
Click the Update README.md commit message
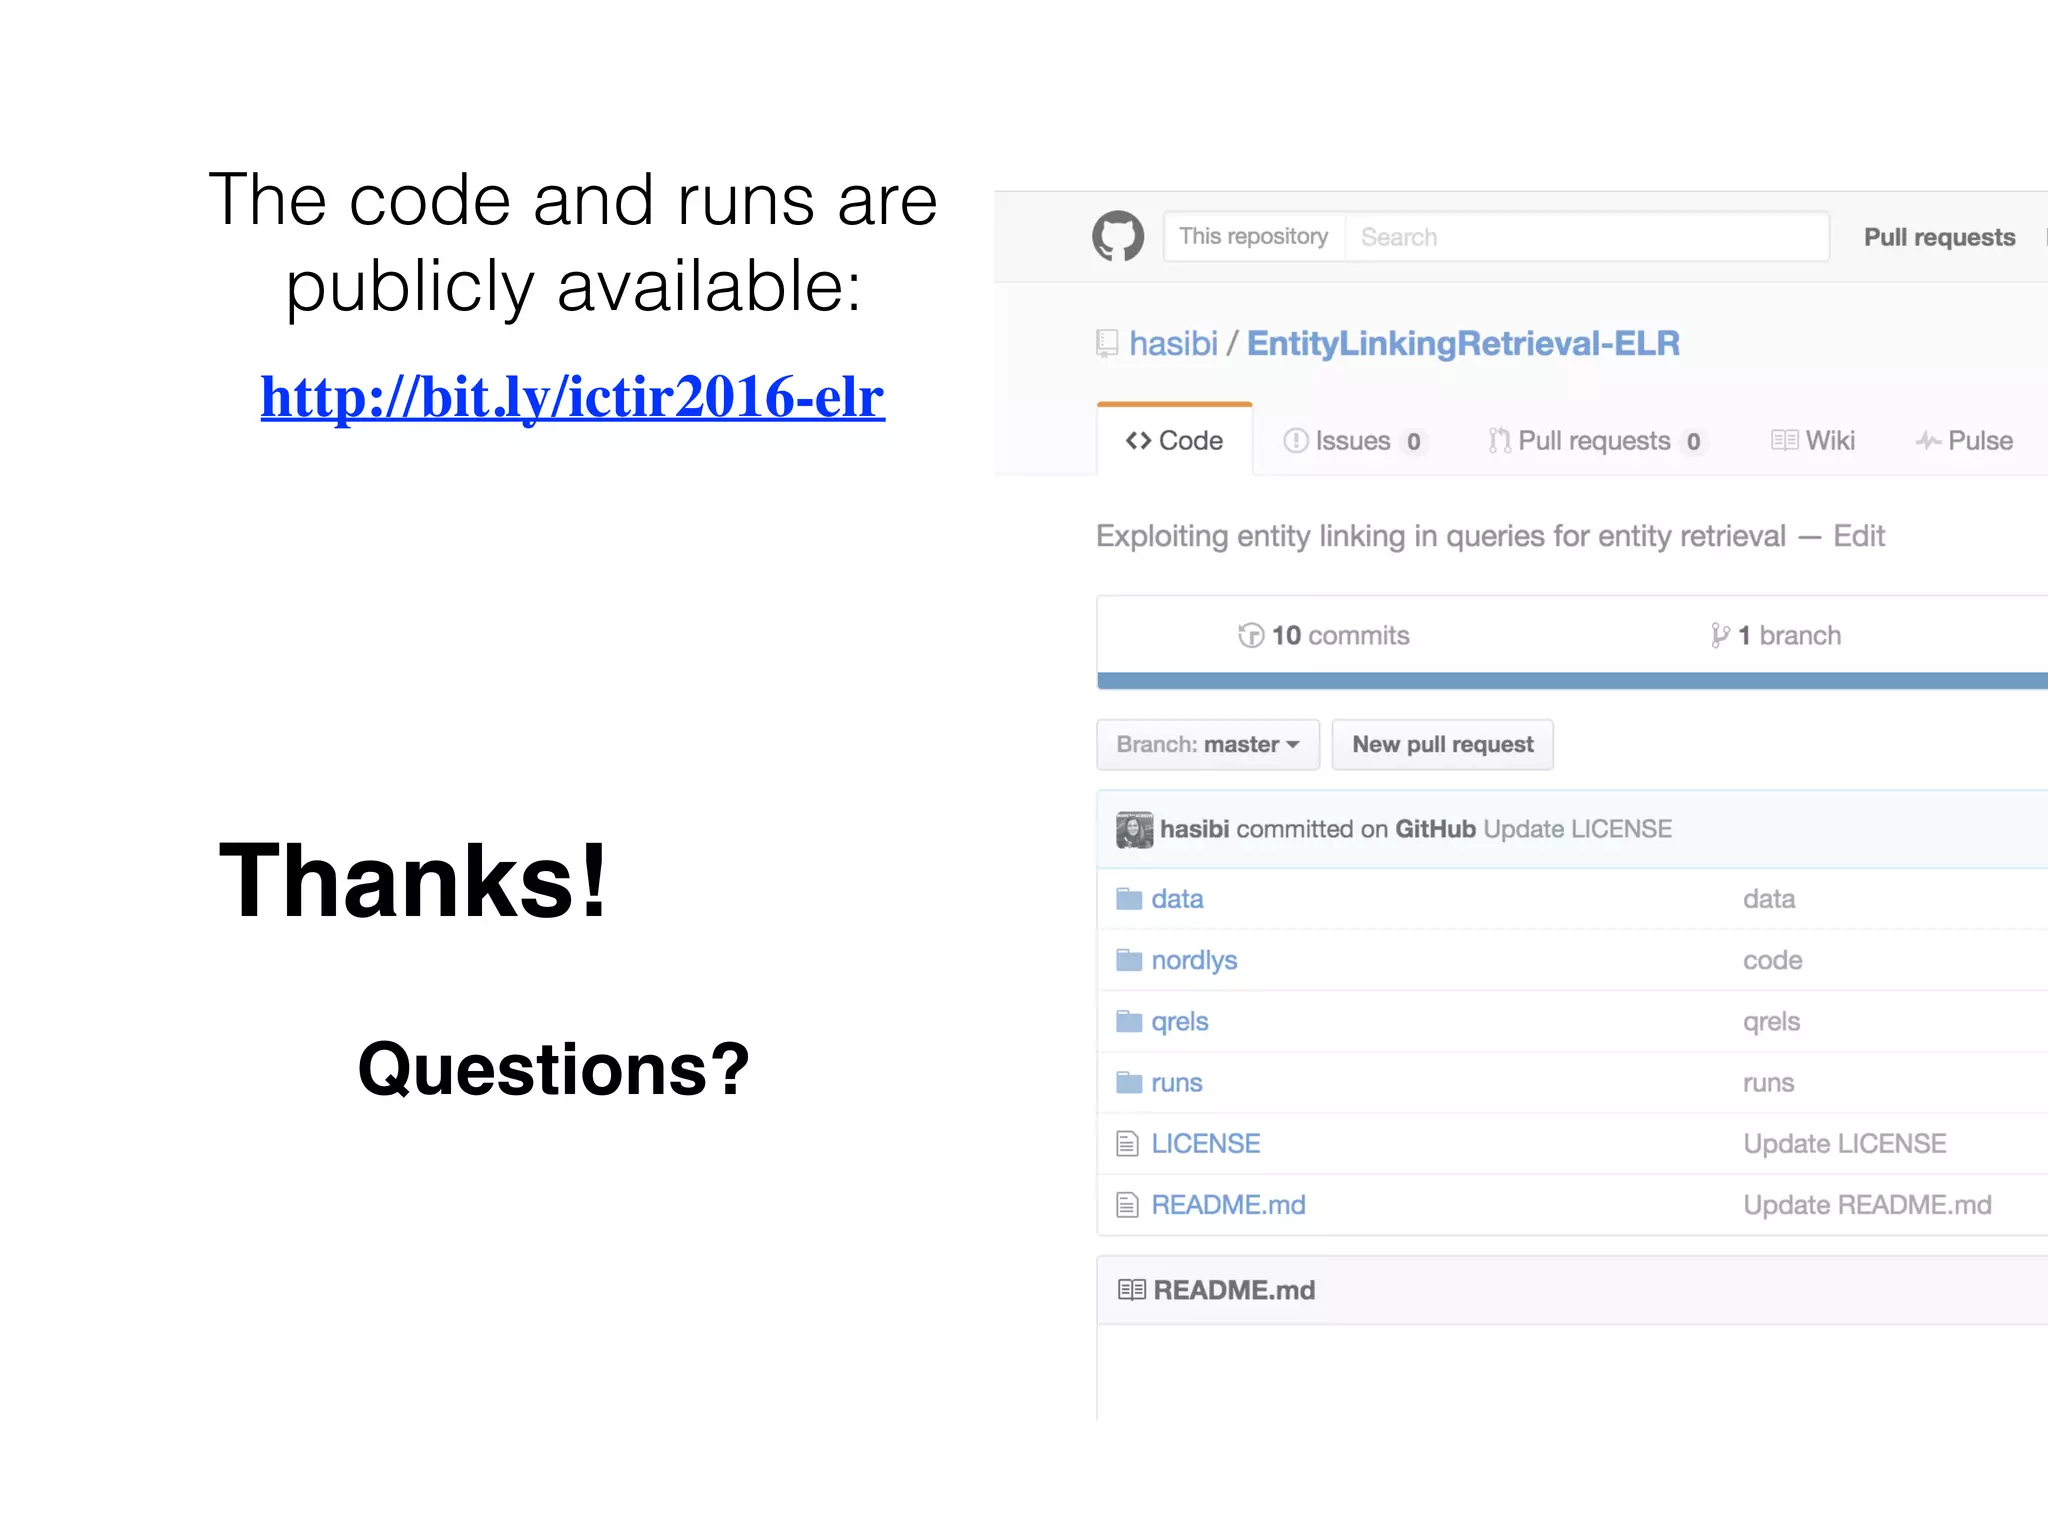click(1867, 1205)
